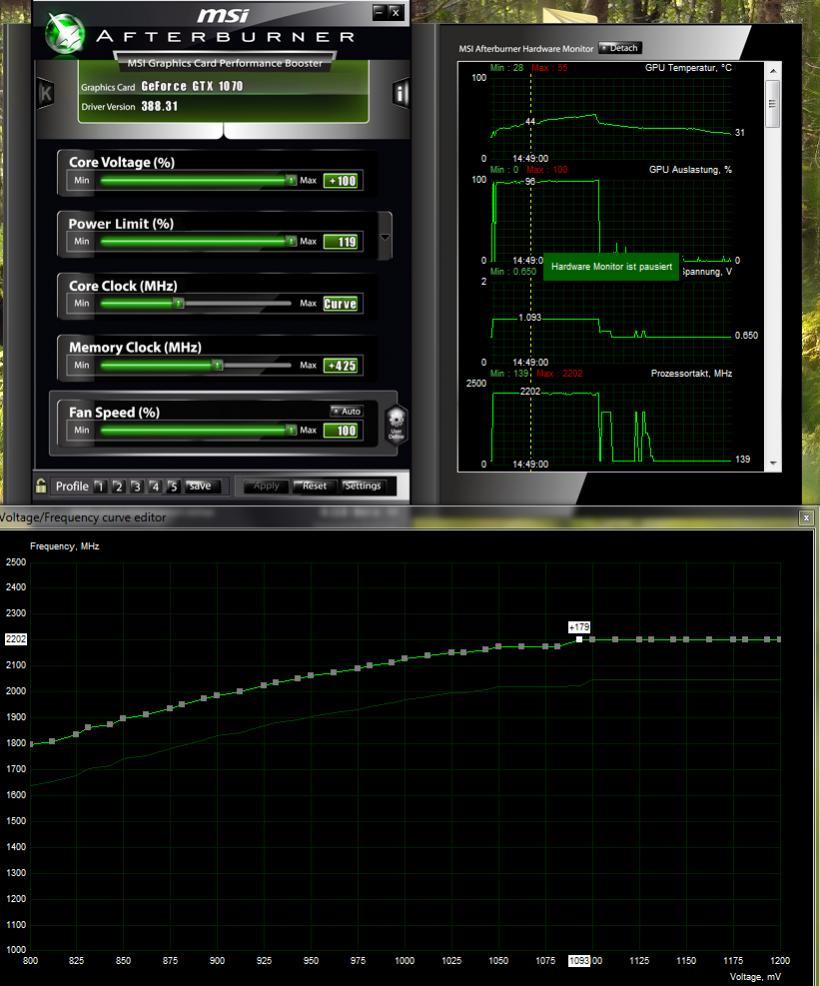Screen dimensions: 820x986
Task: Click the Core Voltage +100 value field
Action: [x=341, y=181]
